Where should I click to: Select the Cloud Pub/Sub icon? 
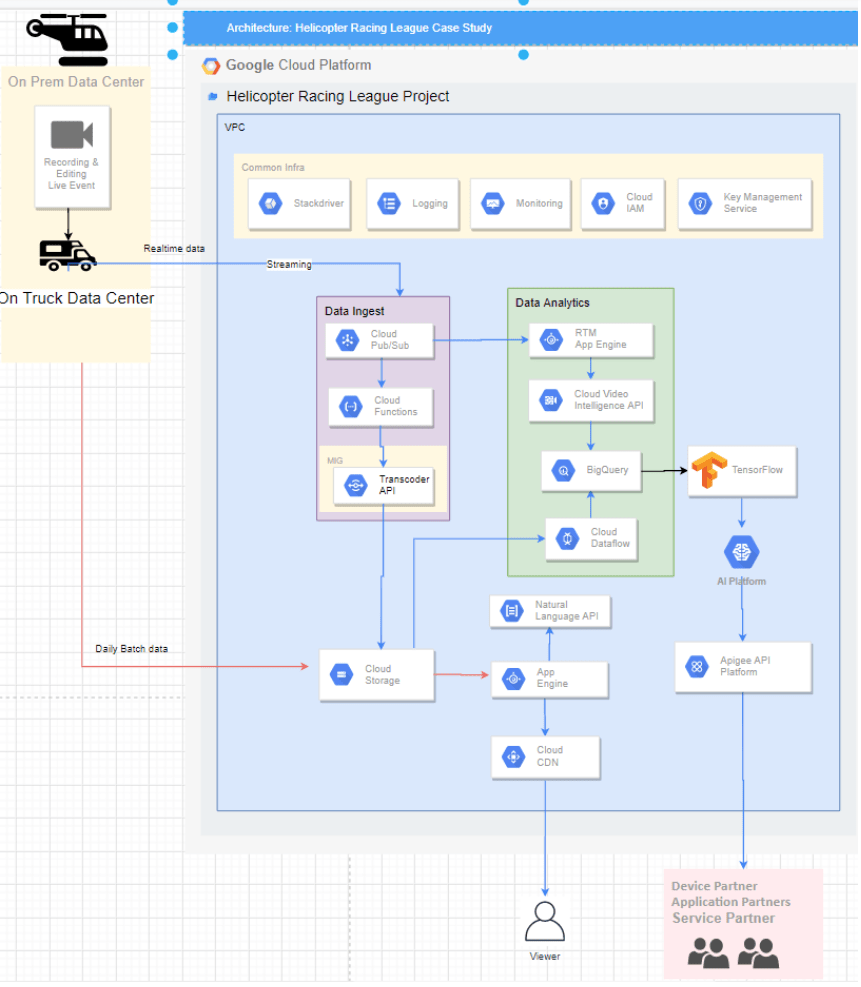tap(347, 340)
